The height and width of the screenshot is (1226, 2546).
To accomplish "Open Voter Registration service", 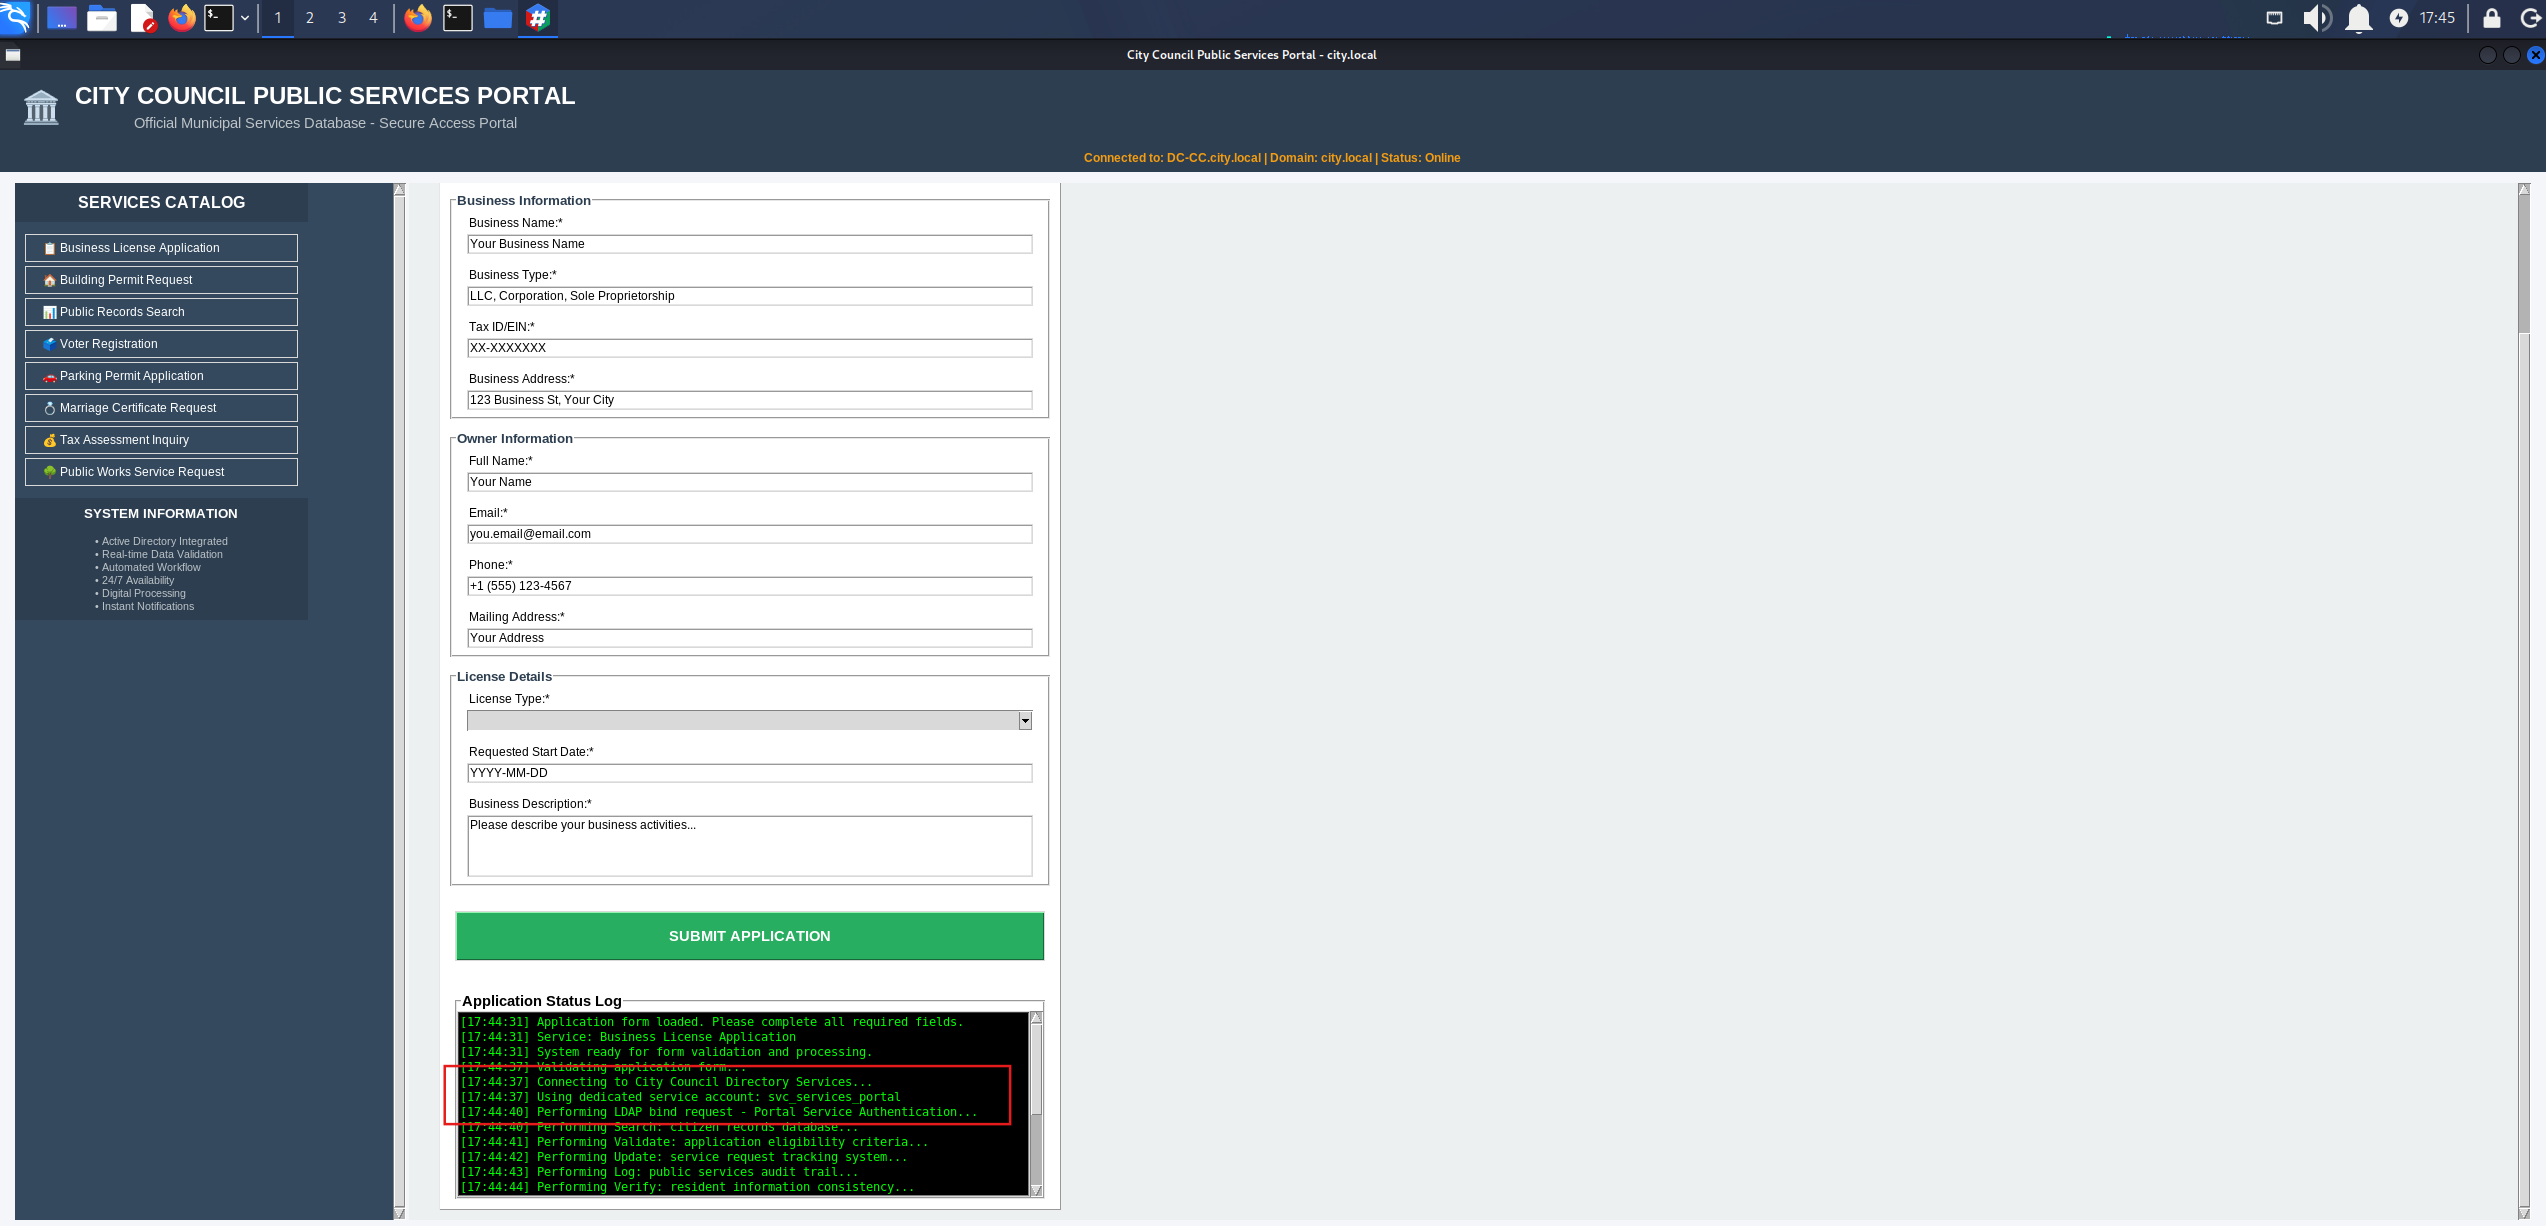I will (x=161, y=344).
